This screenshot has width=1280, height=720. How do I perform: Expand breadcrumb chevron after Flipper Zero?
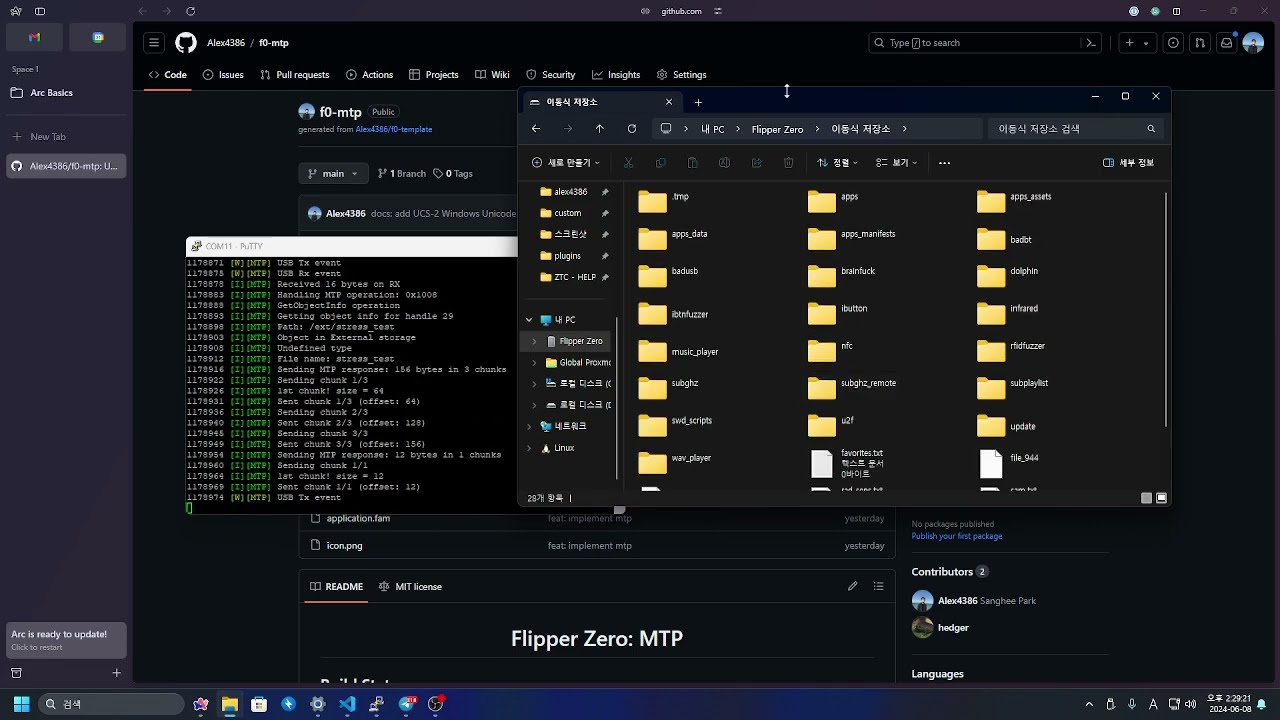coord(818,129)
